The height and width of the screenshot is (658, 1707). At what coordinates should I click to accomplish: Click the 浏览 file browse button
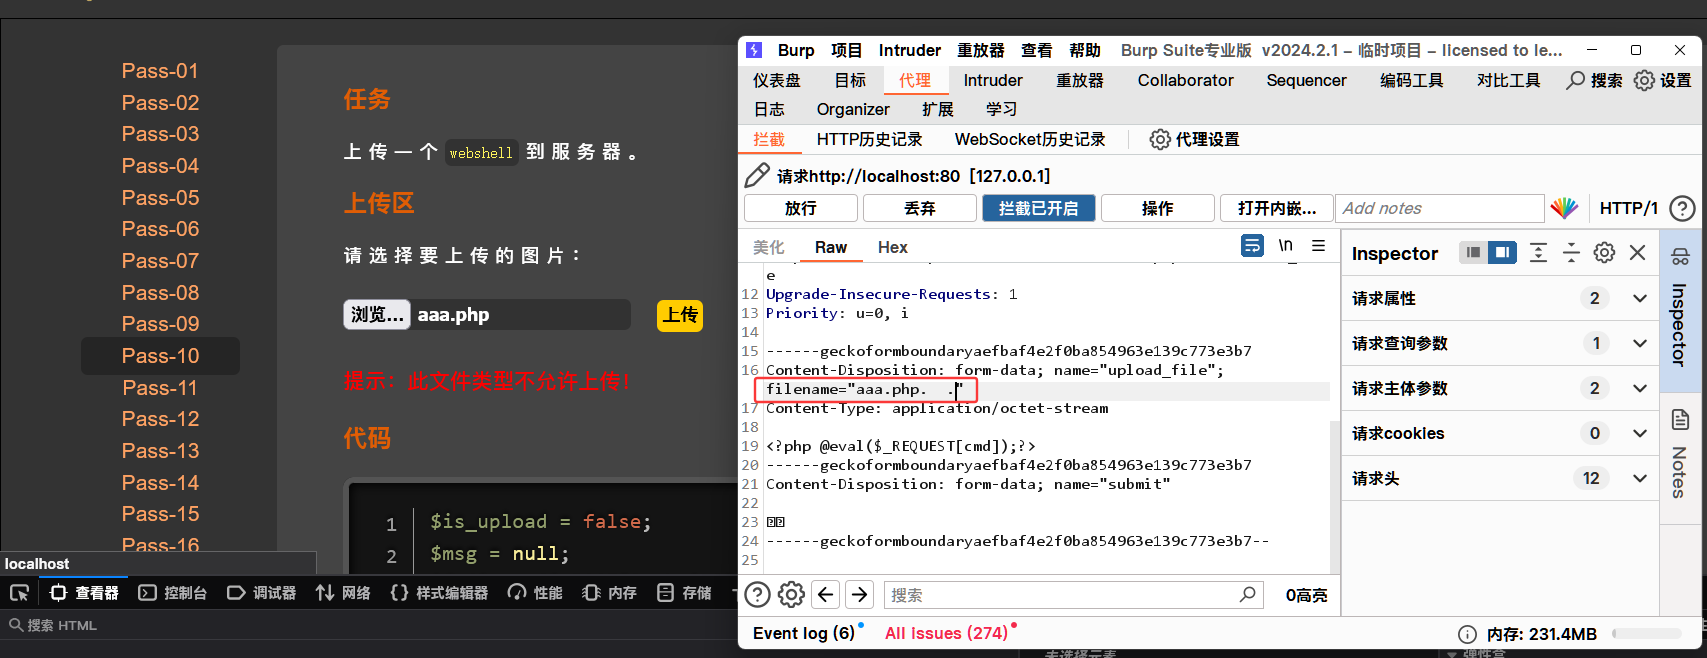[x=377, y=315]
